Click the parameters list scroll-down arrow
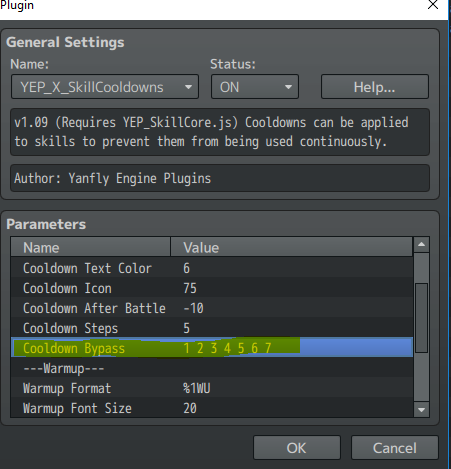 421,409
